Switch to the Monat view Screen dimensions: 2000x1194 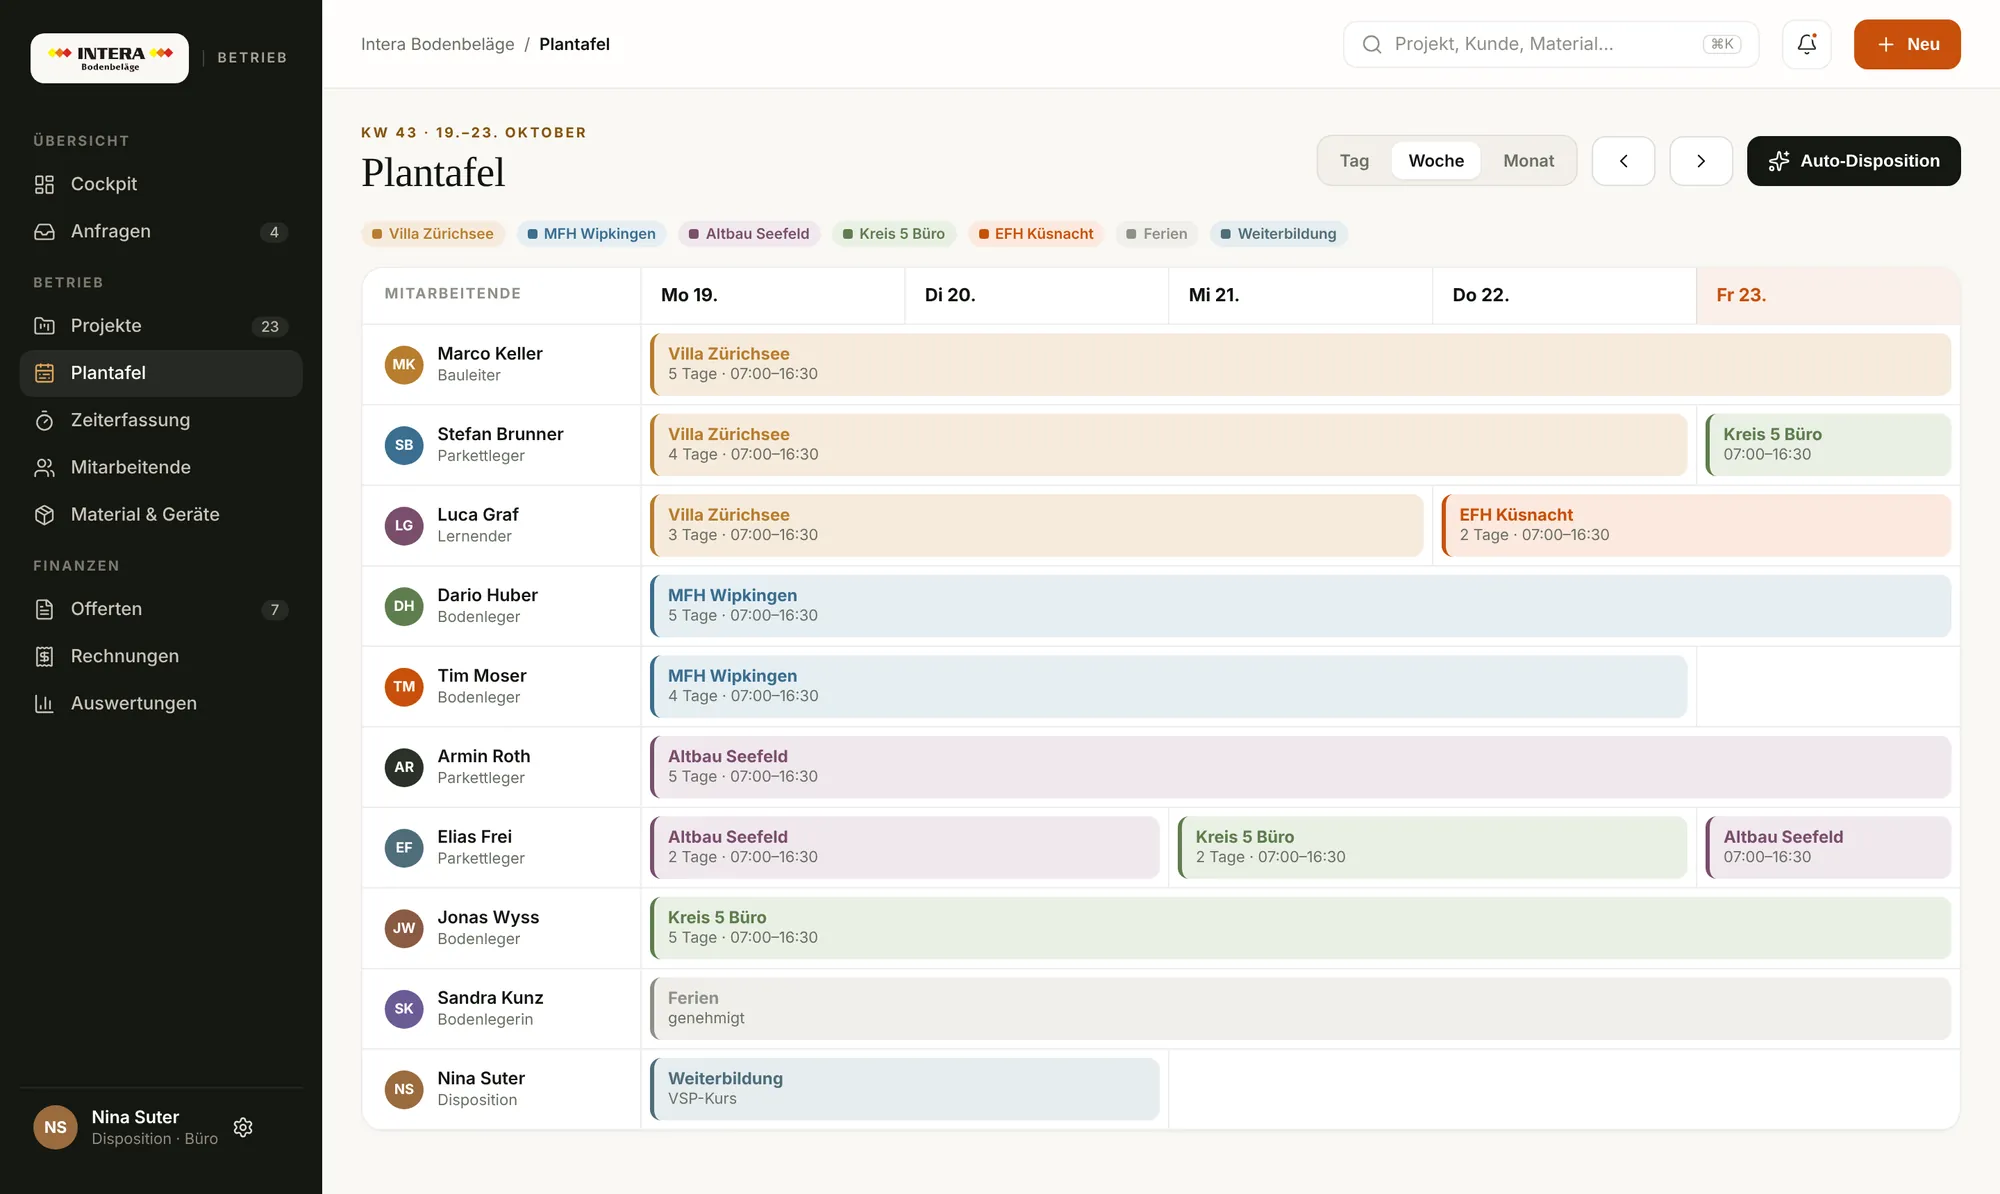pos(1528,161)
